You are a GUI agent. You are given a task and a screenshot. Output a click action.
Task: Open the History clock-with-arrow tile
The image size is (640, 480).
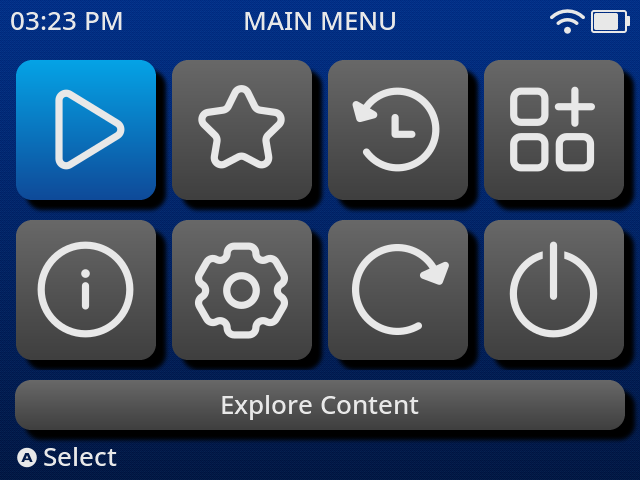[398, 130]
